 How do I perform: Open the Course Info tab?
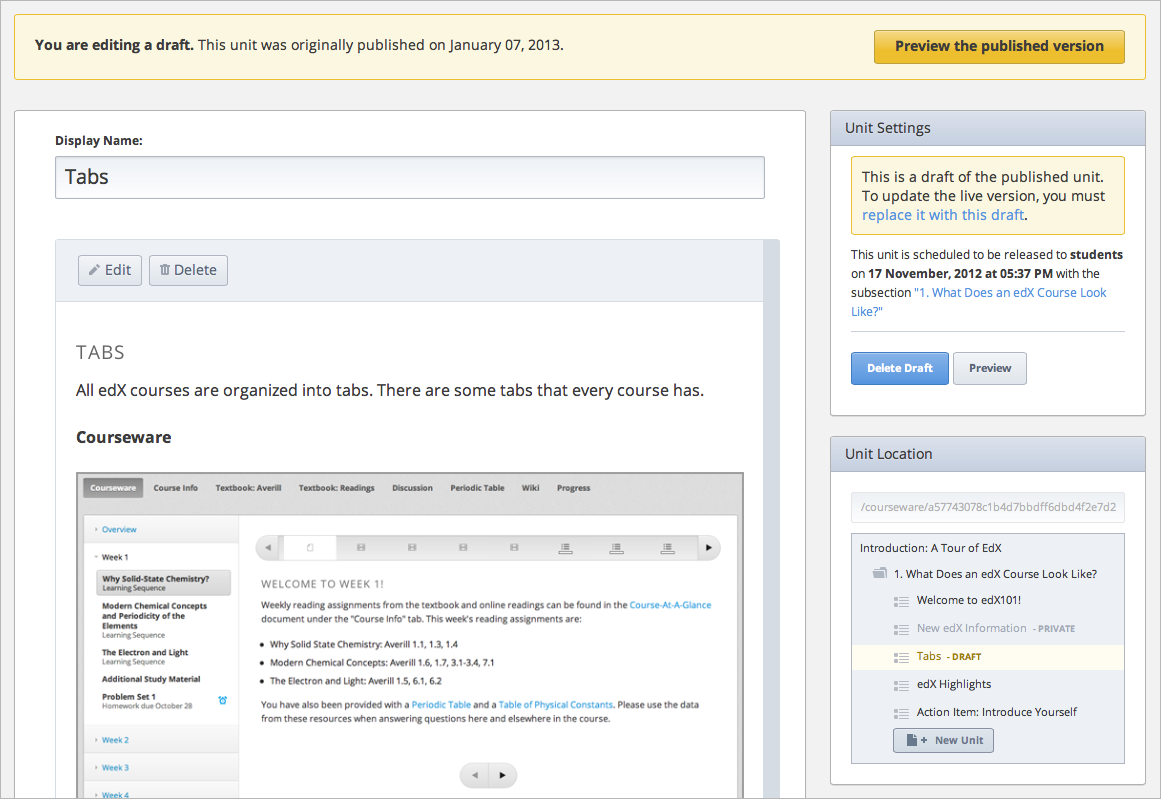pos(175,488)
